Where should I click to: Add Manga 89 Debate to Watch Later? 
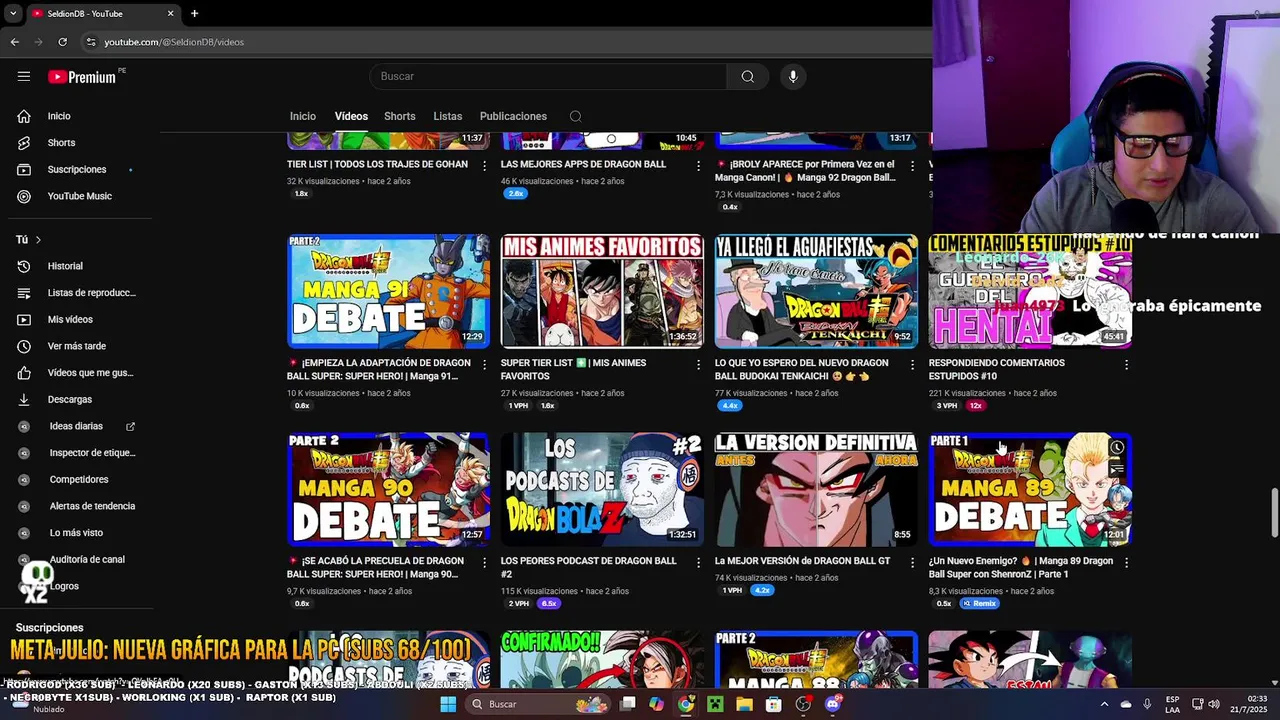tap(1117, 448)
